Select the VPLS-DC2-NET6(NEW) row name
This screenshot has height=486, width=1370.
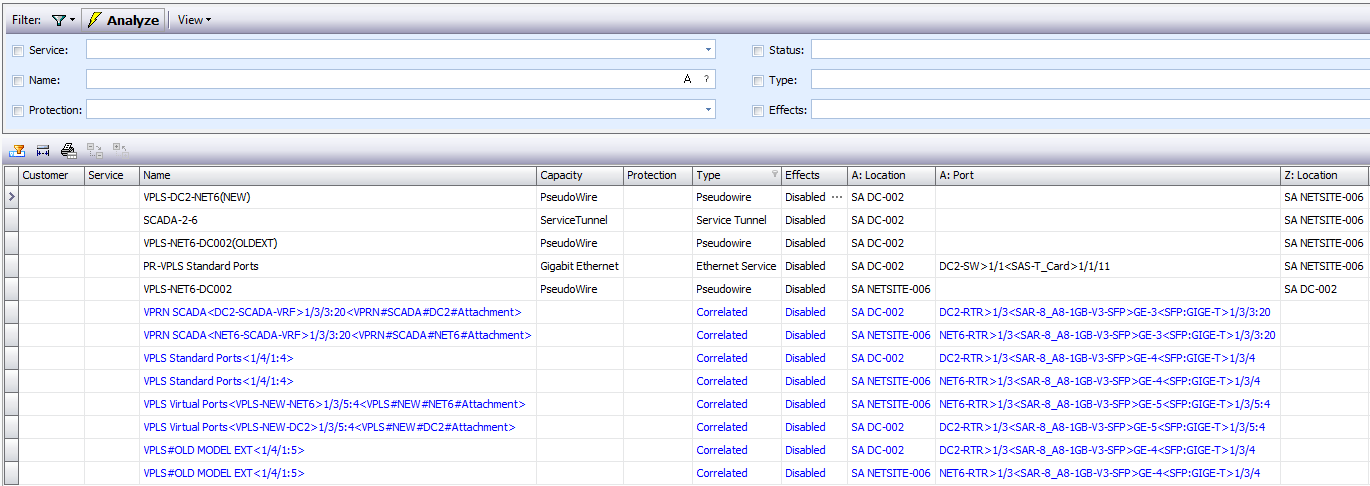click(x=197, y=197)
